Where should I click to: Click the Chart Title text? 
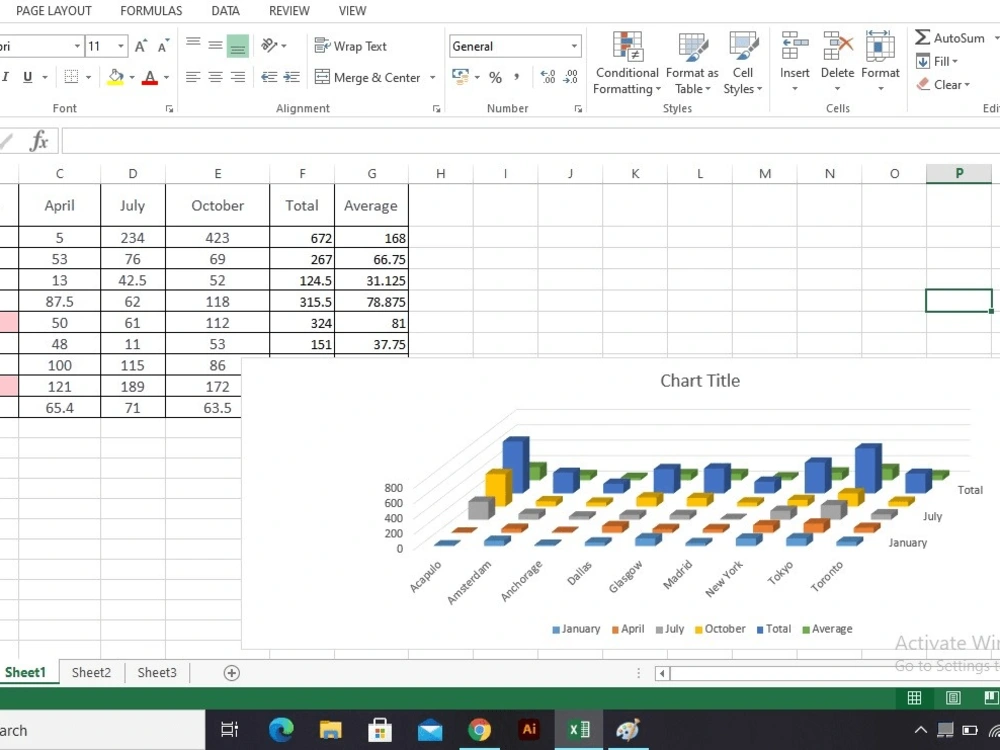click(x=700, y=381)
